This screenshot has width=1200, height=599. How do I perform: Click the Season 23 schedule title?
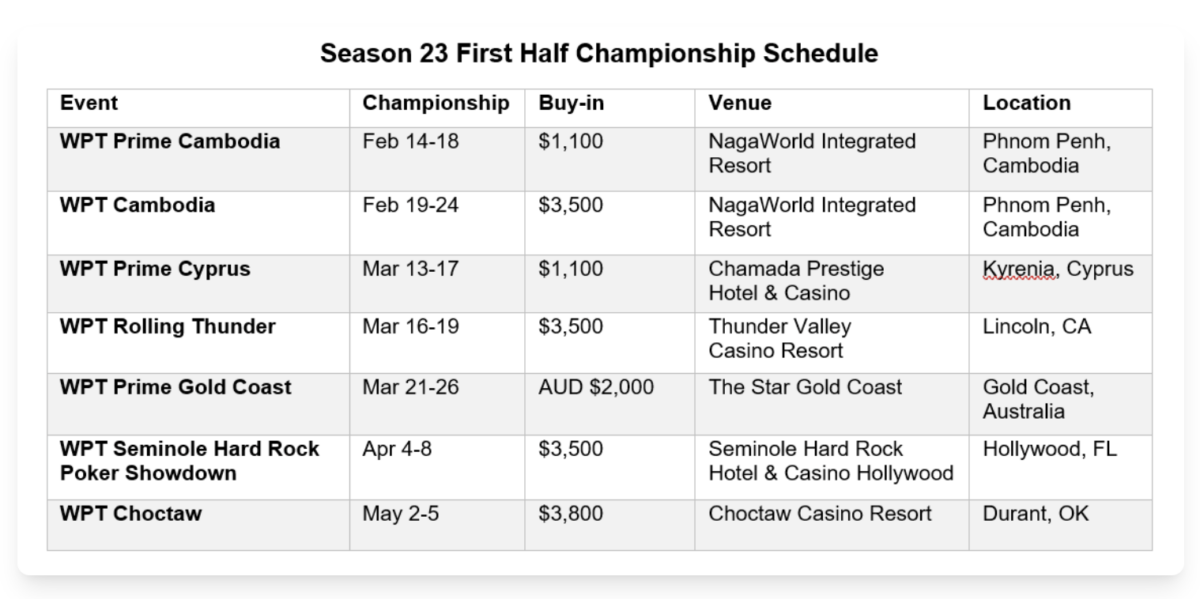tap(599, 53)
